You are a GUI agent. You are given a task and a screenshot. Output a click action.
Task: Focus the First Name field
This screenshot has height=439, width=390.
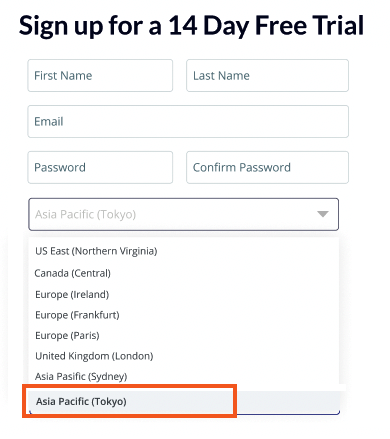click(100, 76)
